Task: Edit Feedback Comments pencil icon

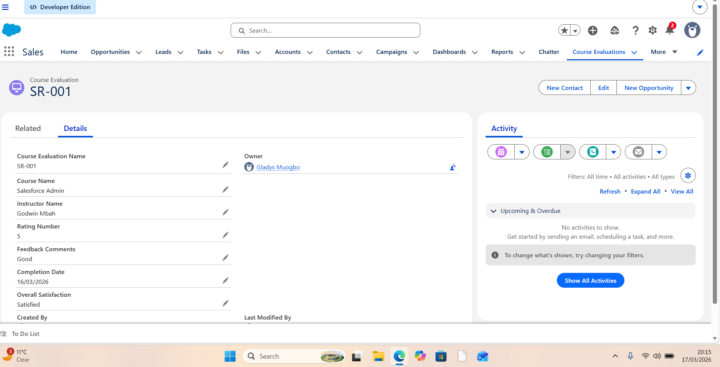Action: (225, 258)
